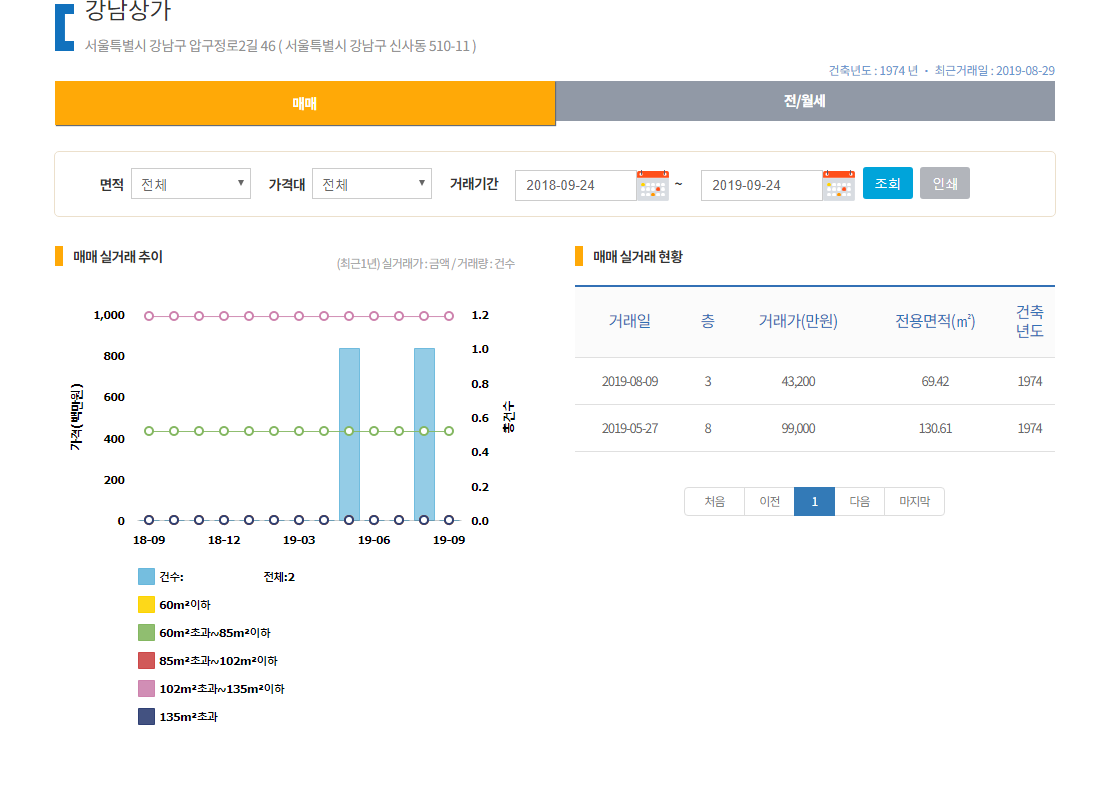Switch to the 매매 tab
This screenshot has height=787, width=1109.
(x=305, y=103)
